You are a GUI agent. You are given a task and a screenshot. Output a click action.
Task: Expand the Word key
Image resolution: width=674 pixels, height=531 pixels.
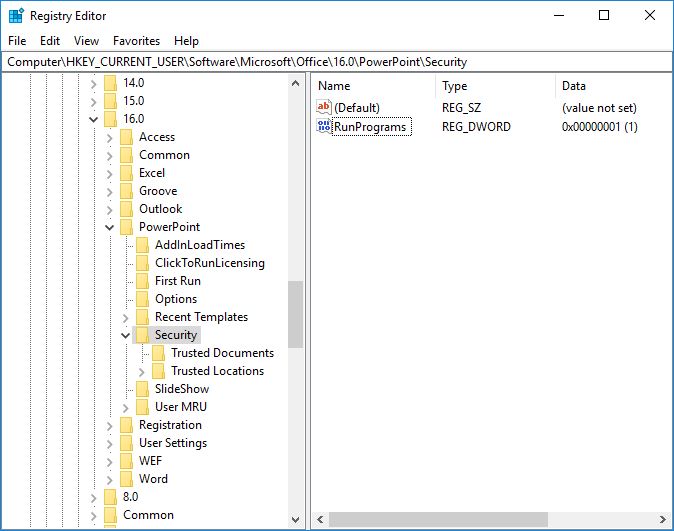click(x=110, y=480)
